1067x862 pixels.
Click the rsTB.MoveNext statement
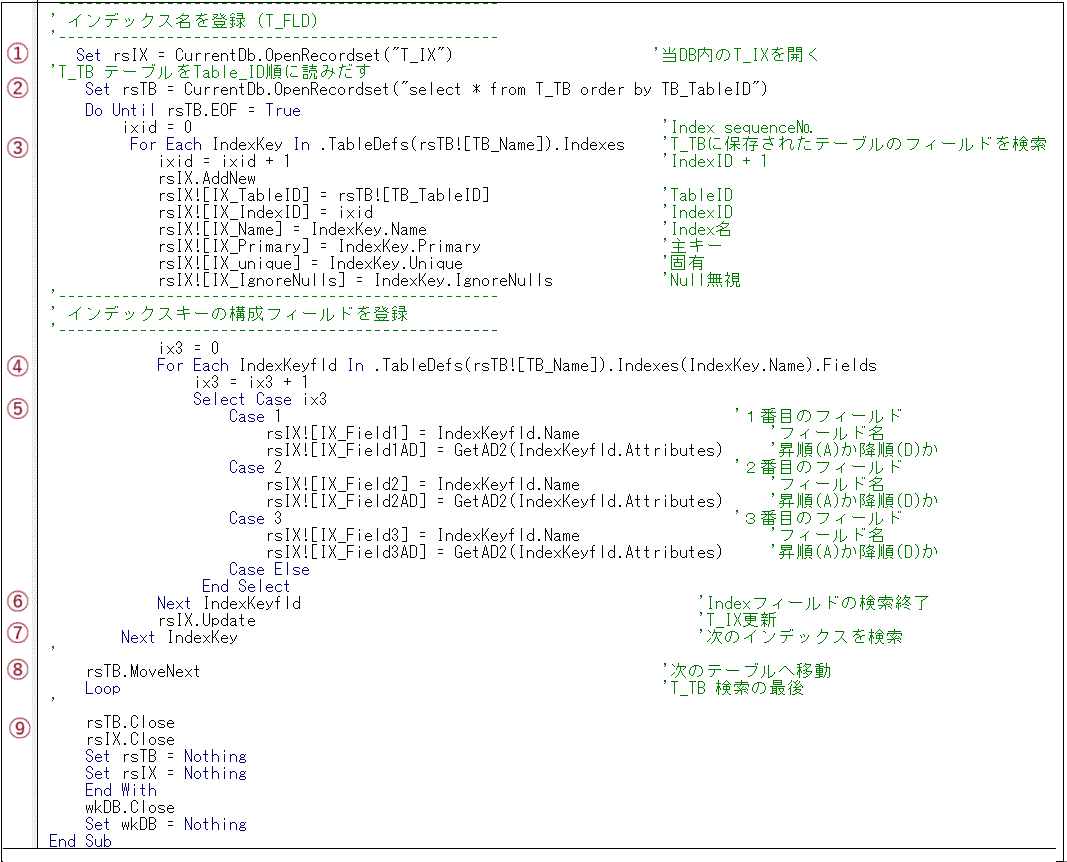[x=142, y=671]
